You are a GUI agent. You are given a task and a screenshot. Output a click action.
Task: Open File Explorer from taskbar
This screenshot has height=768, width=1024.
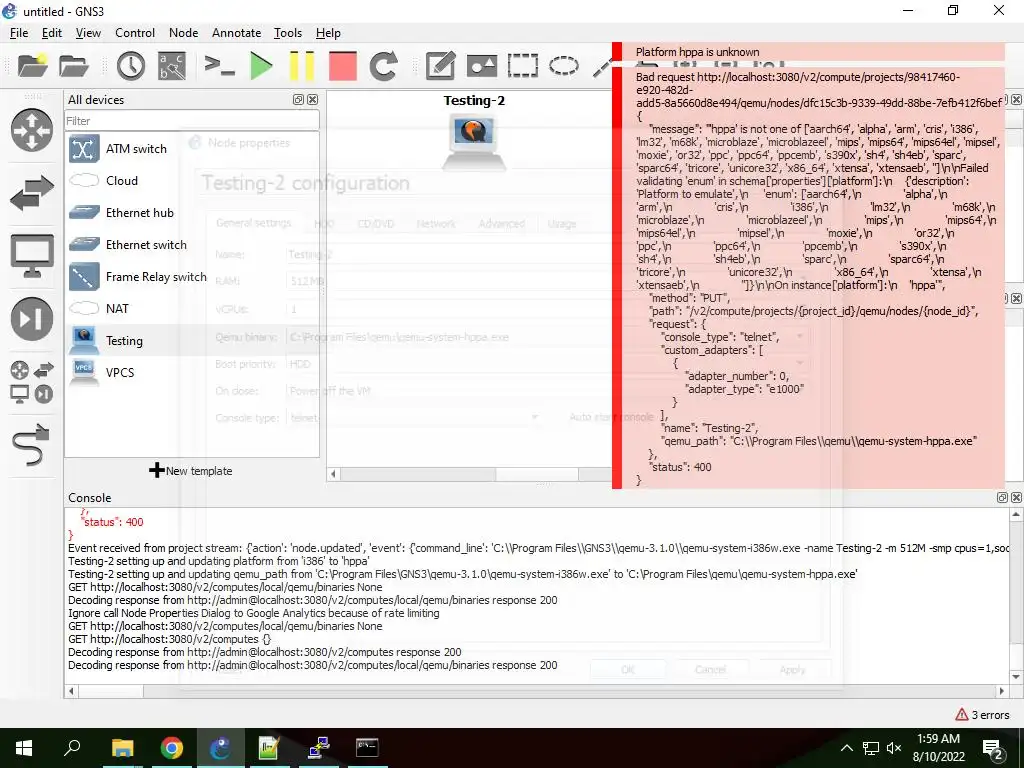122,748
